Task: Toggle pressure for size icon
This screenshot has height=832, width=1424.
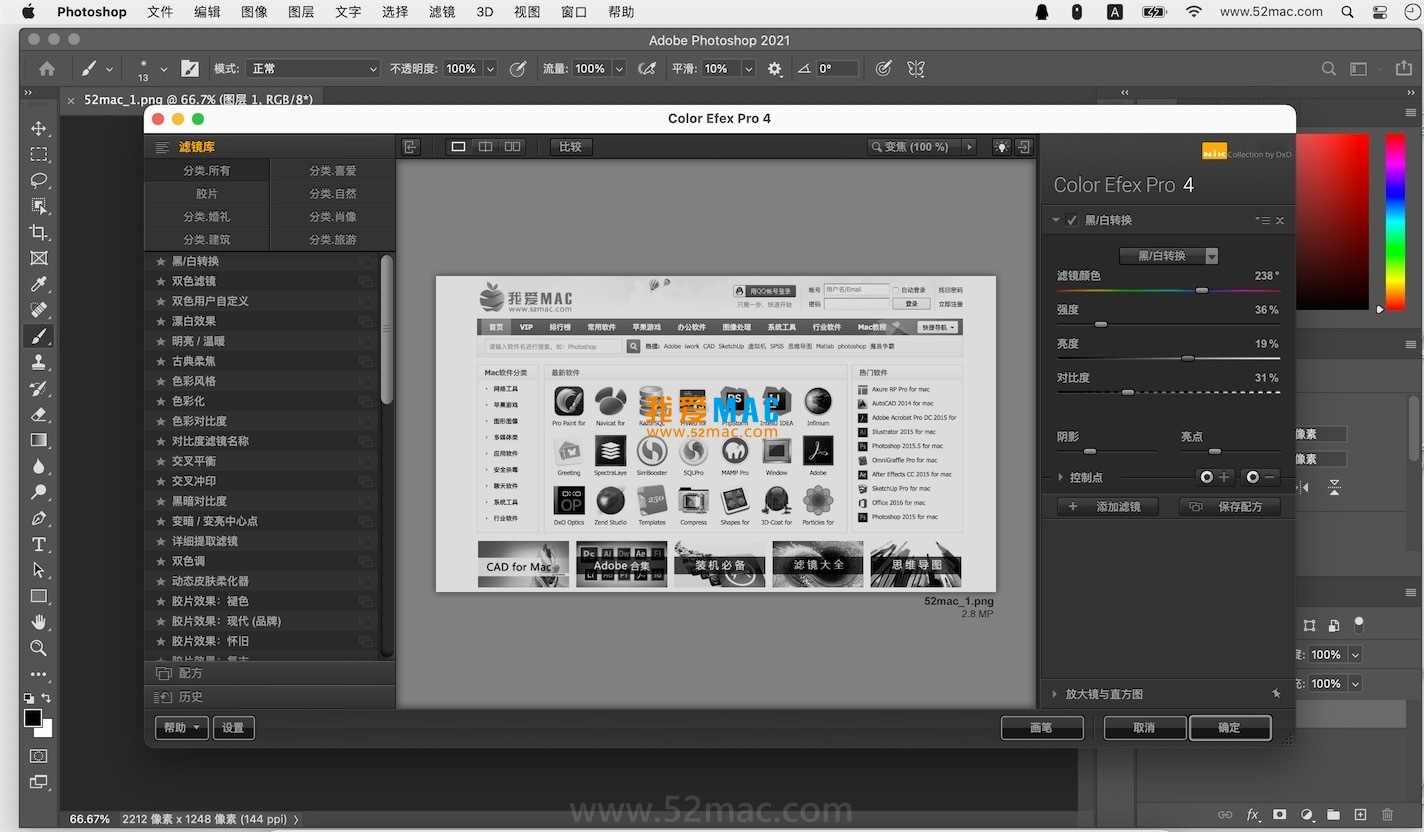Action: click(x=883, y=69)
